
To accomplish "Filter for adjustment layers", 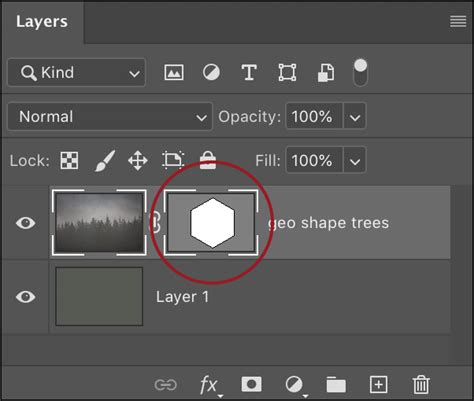I will [211, 72].
